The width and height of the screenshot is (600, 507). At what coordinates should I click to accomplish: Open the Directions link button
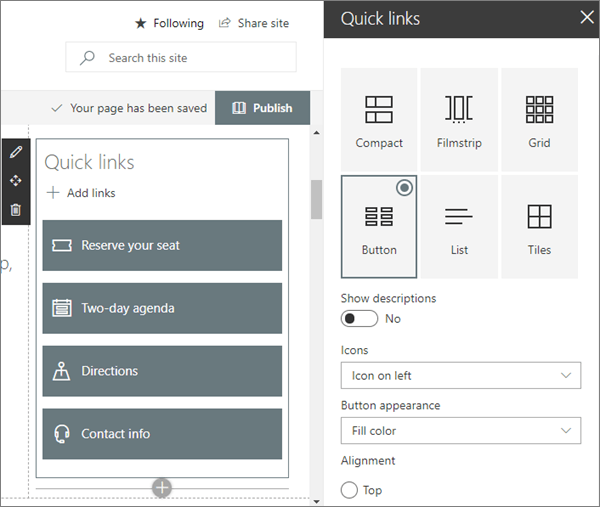click(x=162, y=371)
